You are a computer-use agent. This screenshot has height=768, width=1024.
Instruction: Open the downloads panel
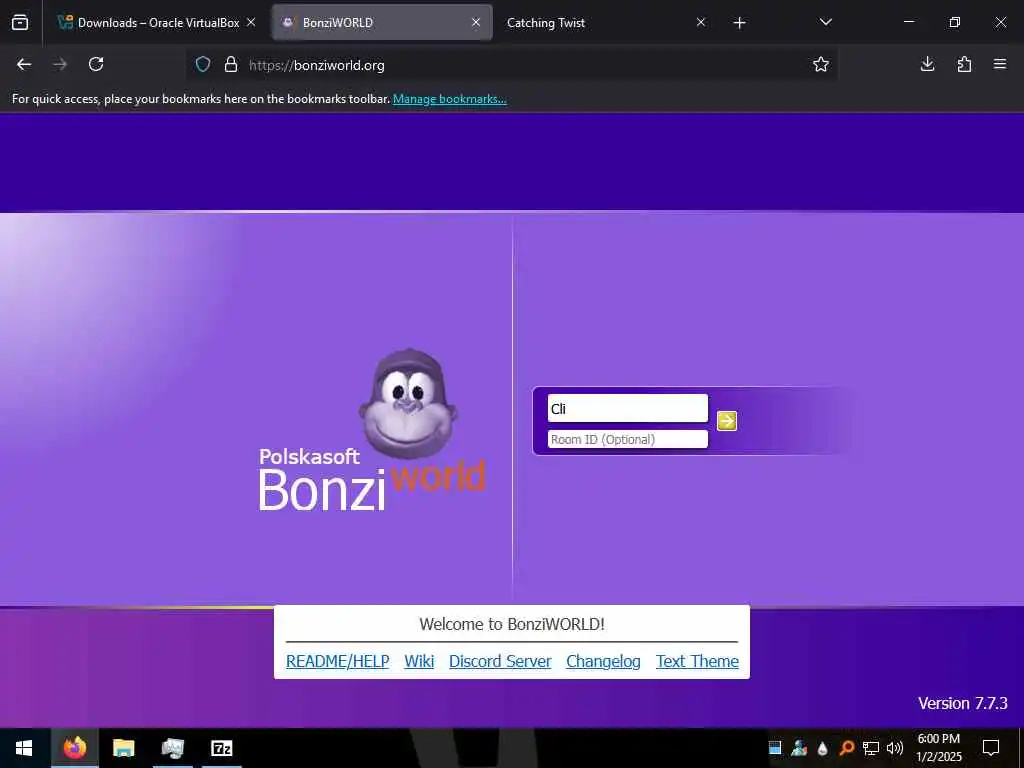927,64
